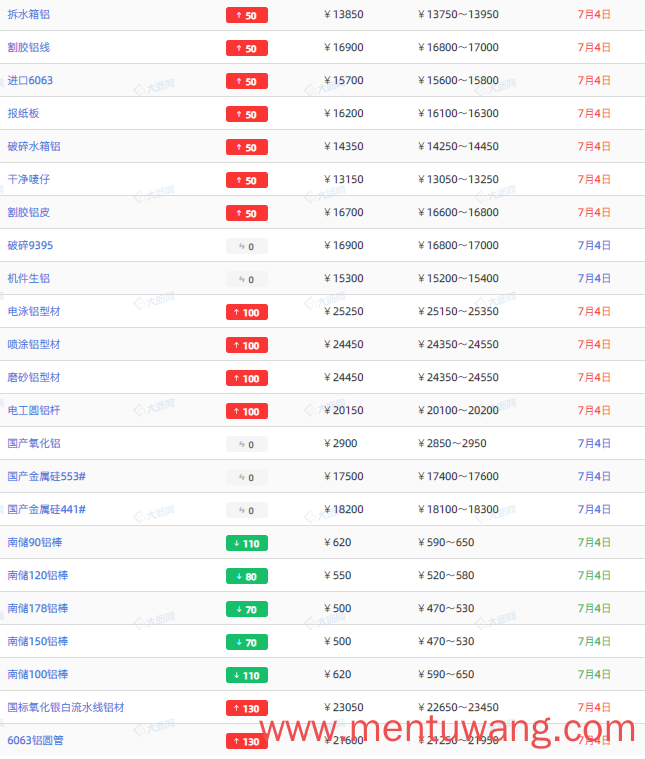Click the gray 0 badge for 国产金属硅553#
This screenshot has width=645, height=759.
click(247, 477)
